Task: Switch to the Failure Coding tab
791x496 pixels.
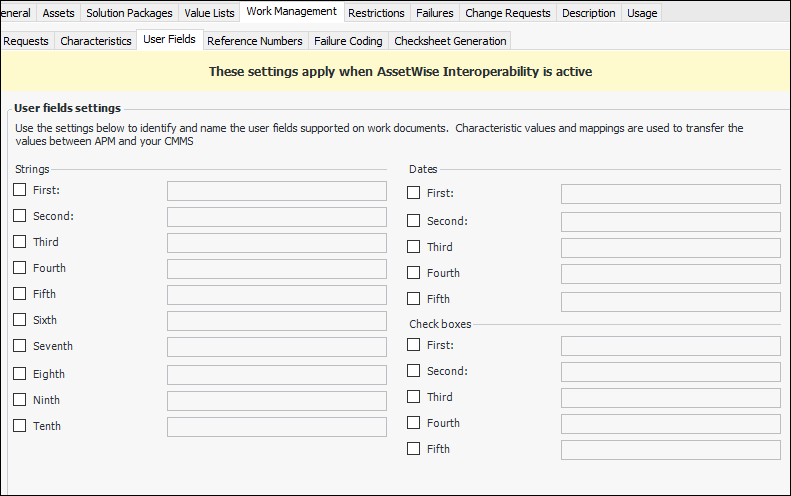Action: (x=348, y=41)
